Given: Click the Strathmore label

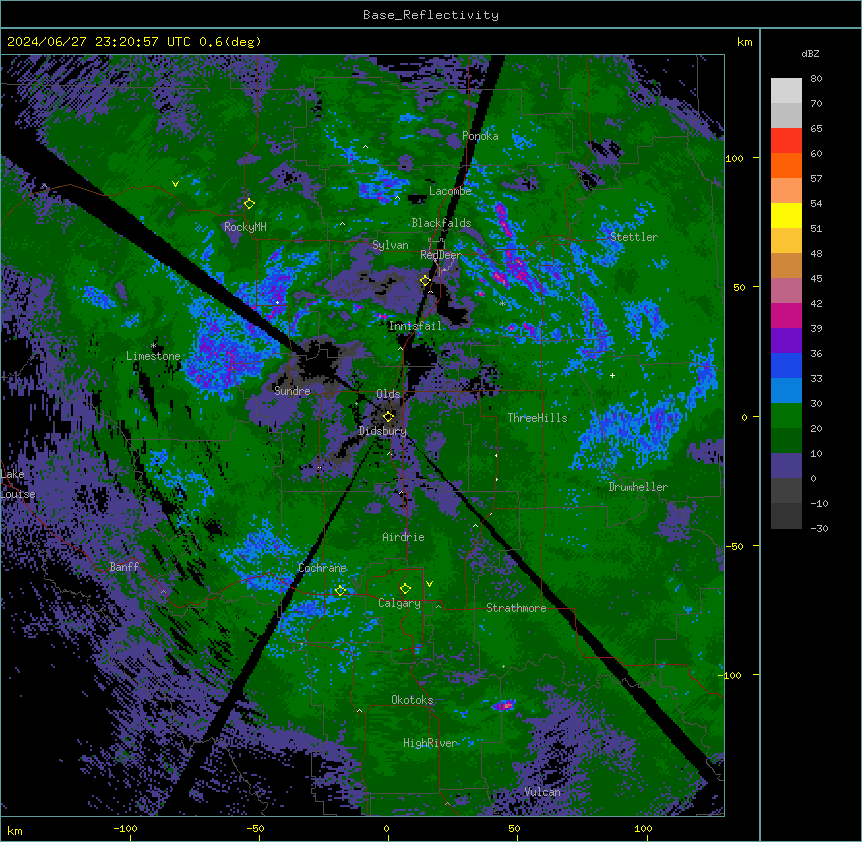Looking at the screenshot, I should [x=516, y=608].
